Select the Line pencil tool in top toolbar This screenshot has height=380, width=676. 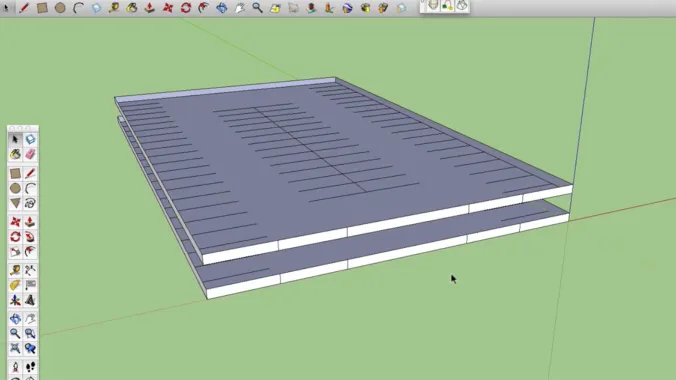click(x=24, y=7)
